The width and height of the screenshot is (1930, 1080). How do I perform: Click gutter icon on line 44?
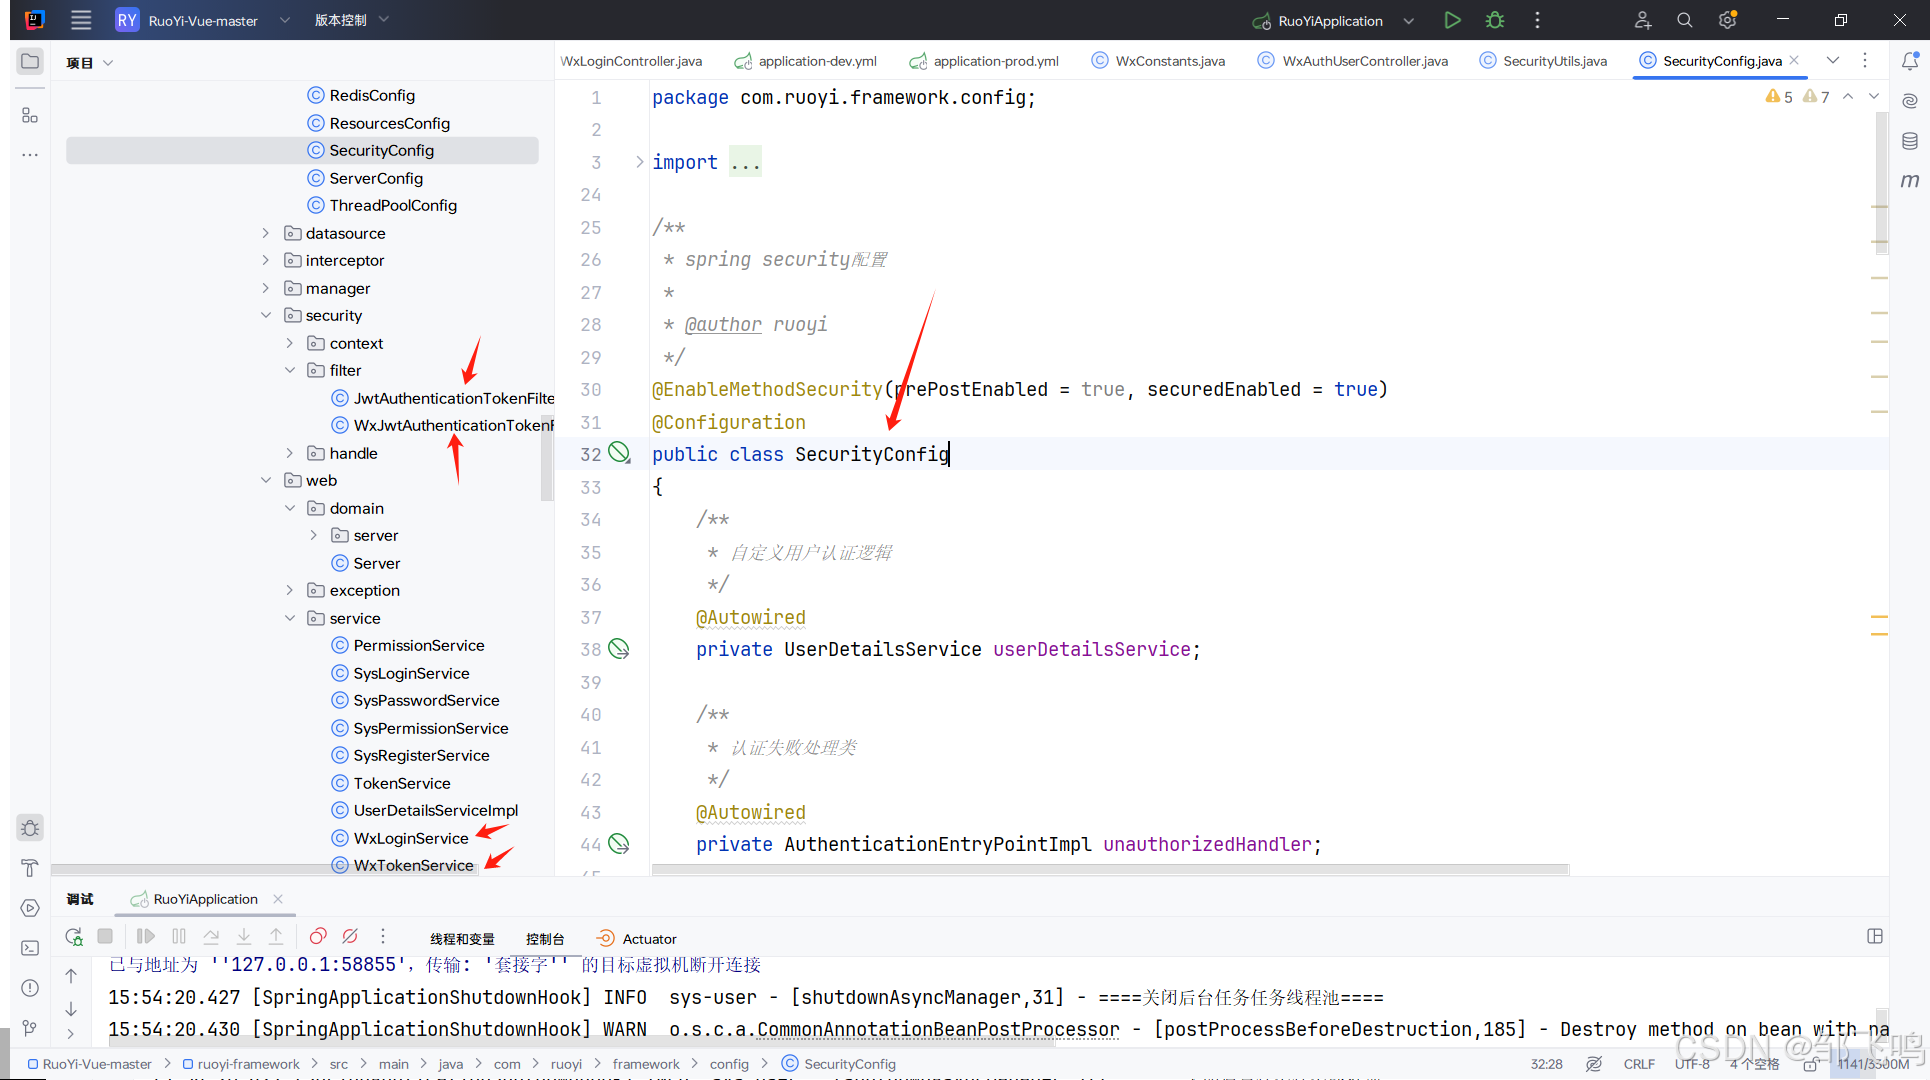click(619, 844)
